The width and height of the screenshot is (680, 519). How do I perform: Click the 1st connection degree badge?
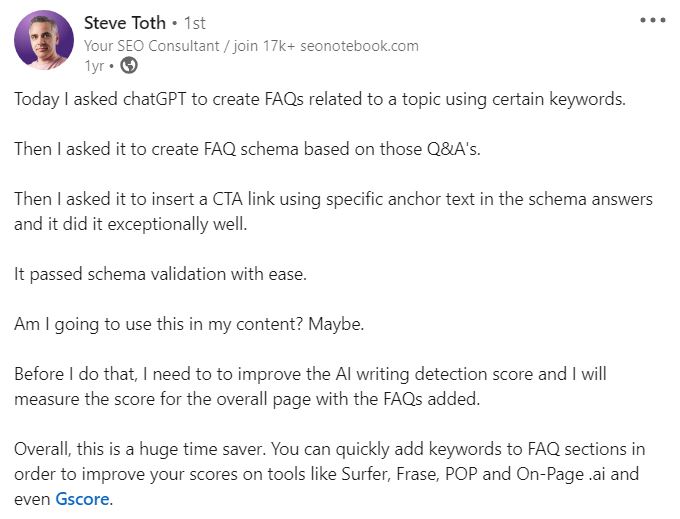pos(195,23)
